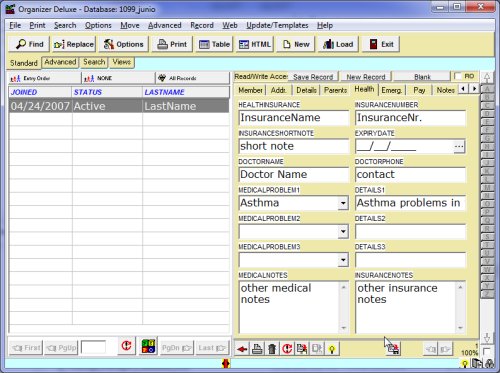Click the Load toolbar button

[338, 44]
